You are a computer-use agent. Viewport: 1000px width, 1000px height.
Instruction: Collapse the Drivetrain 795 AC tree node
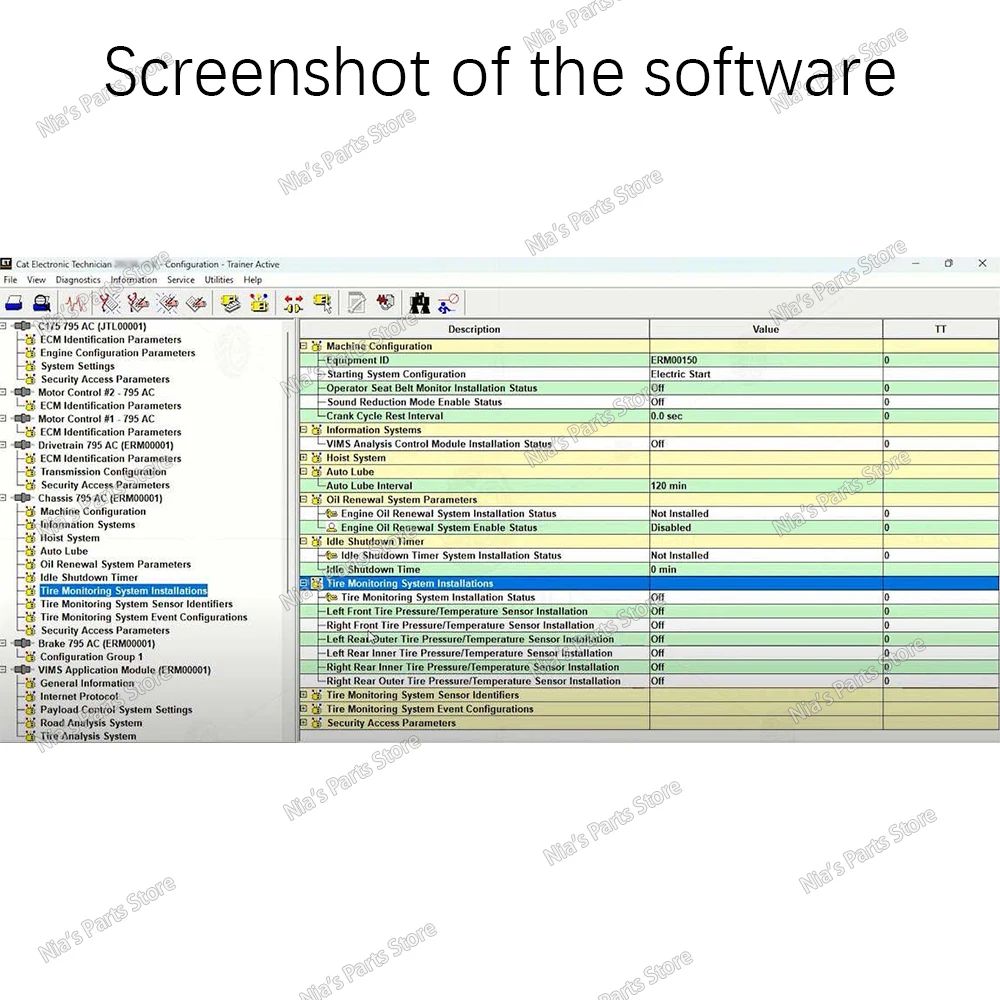pos(4,445)
